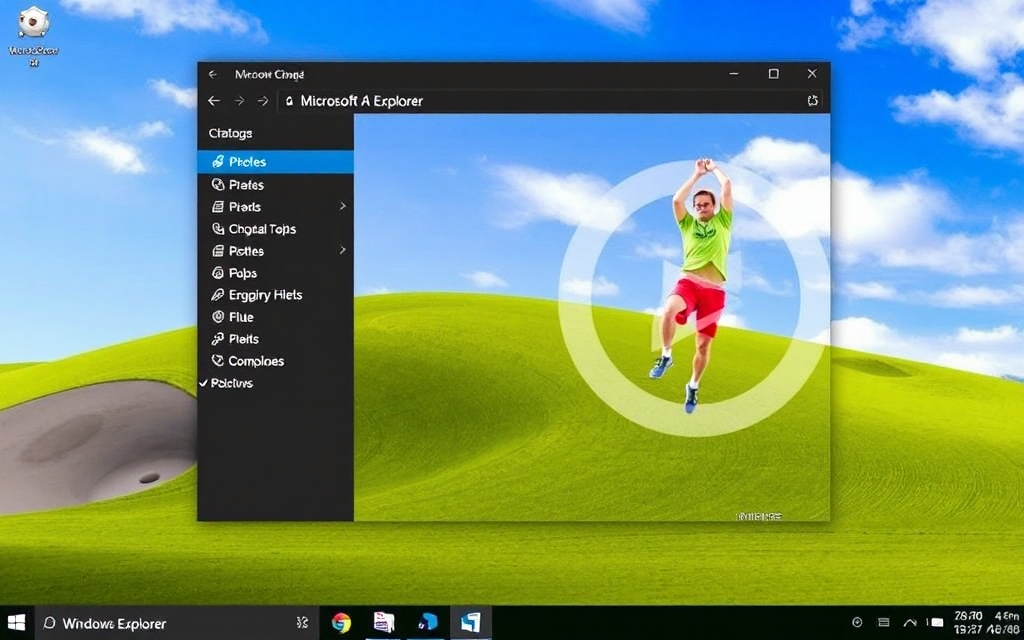Open the blue taskbar icon right of the document icon

click(x=428, y=622)
